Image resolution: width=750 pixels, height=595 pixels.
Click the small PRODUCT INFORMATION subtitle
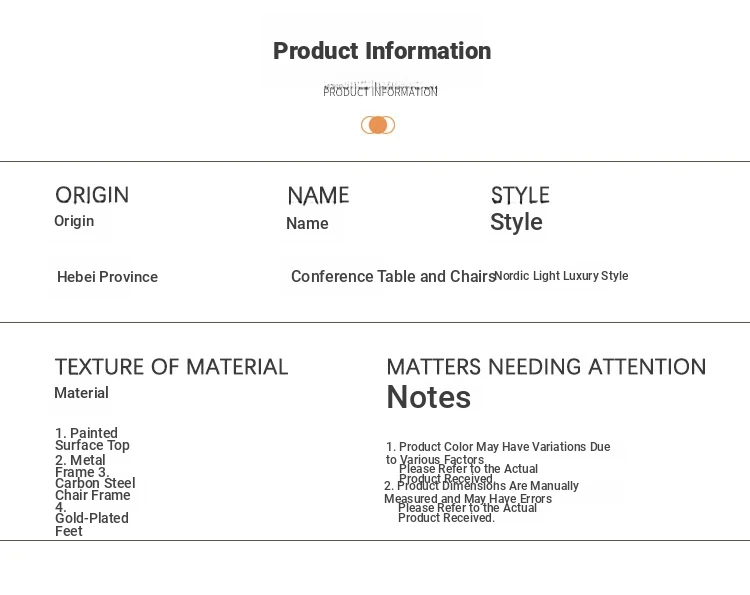point(380,91)
